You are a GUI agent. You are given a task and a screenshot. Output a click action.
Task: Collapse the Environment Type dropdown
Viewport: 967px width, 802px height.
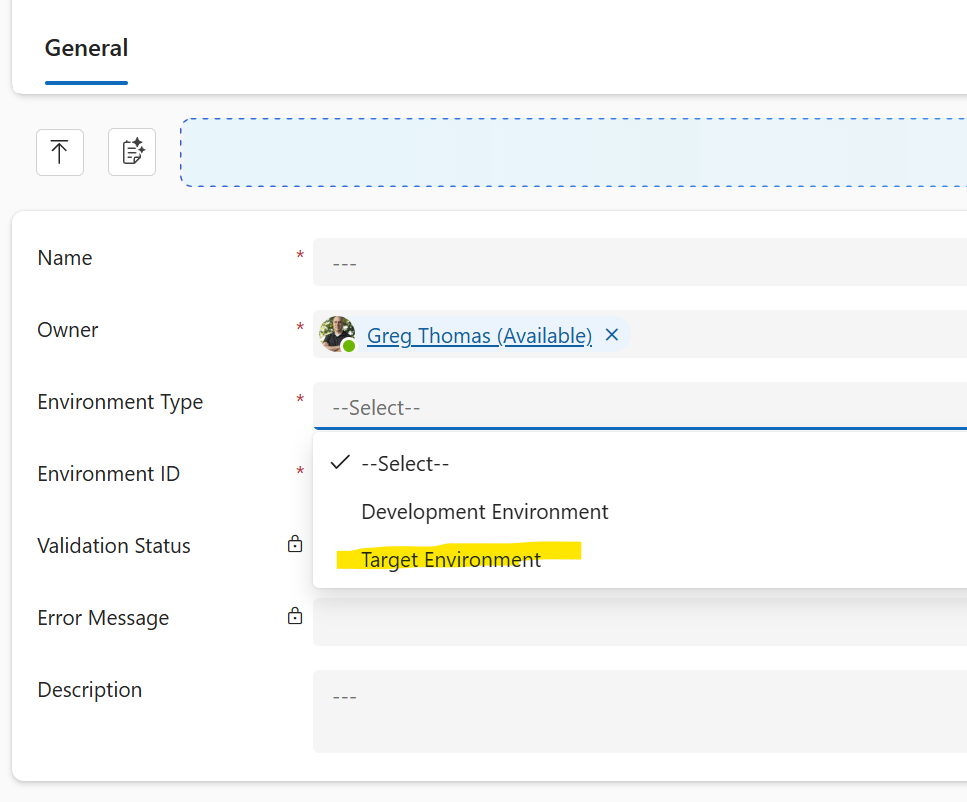coord(640,407)
